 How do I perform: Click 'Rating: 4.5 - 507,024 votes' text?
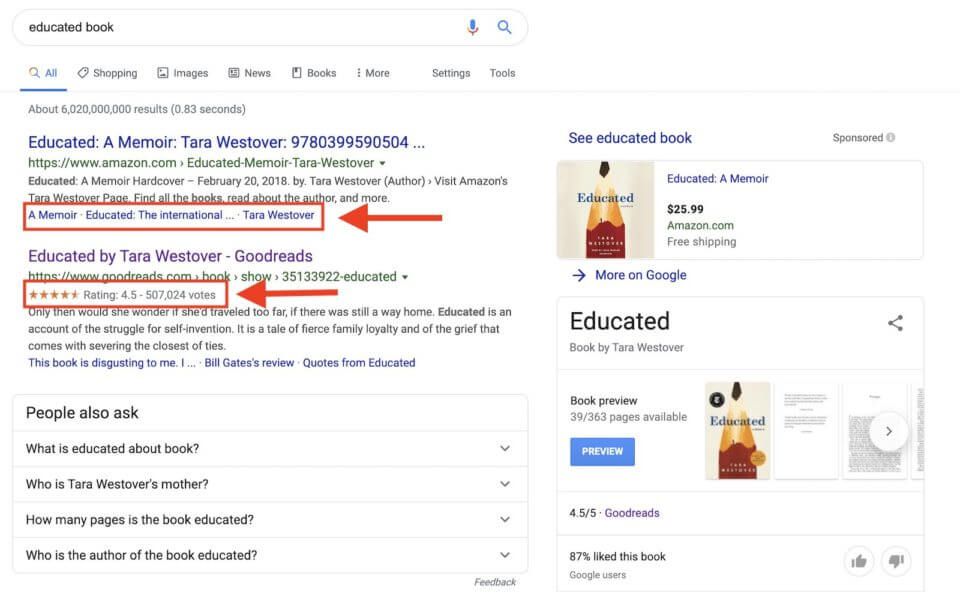[149, 295]
